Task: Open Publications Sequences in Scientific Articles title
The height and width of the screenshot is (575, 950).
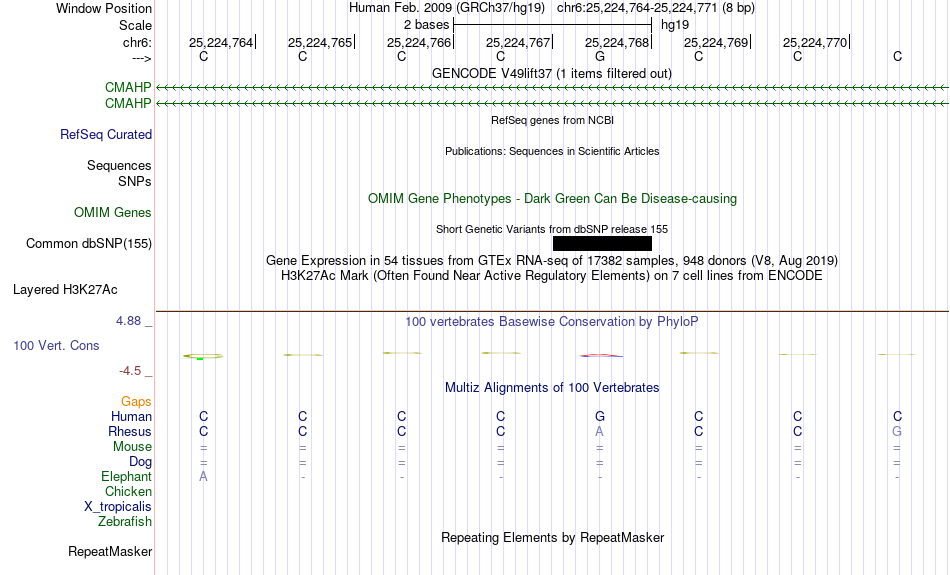Action: [552, 151]
